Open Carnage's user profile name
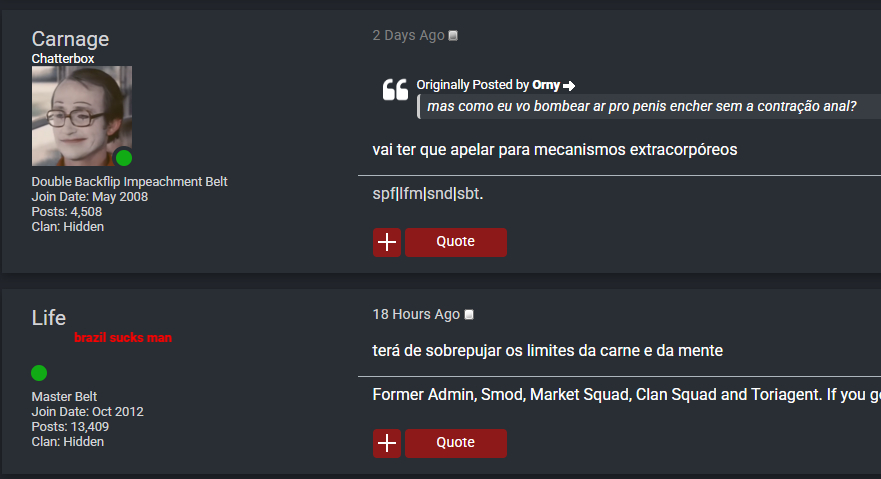 [x=70, y=39]
